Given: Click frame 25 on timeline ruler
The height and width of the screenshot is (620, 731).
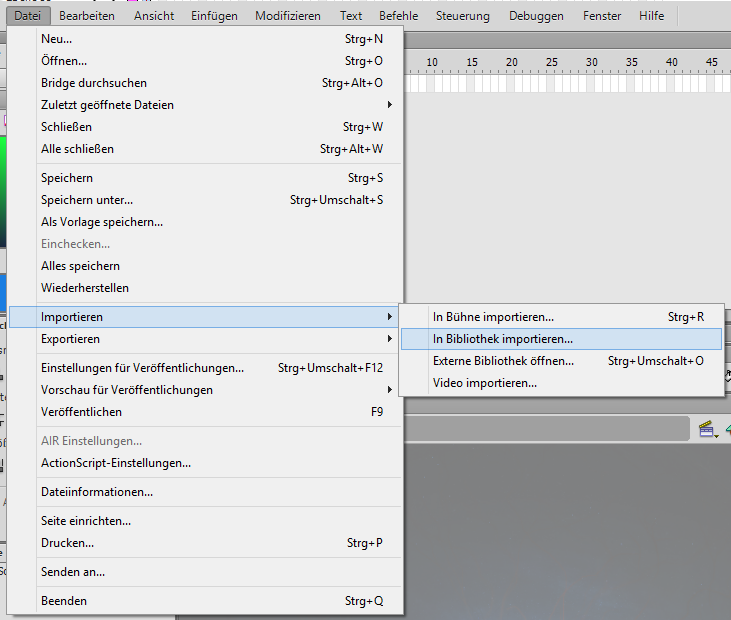Looking at the screenshot, I should click(x=552, y=62).
